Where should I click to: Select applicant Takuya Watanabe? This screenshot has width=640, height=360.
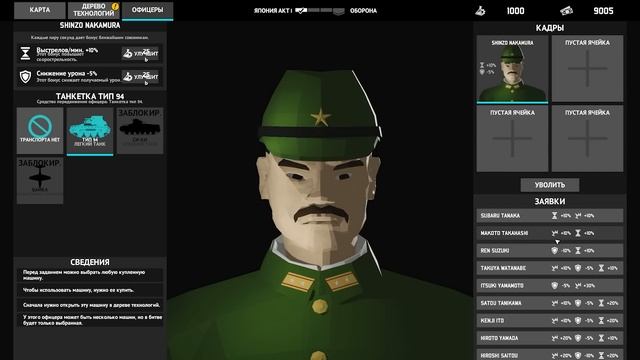(x=550, y=268)
